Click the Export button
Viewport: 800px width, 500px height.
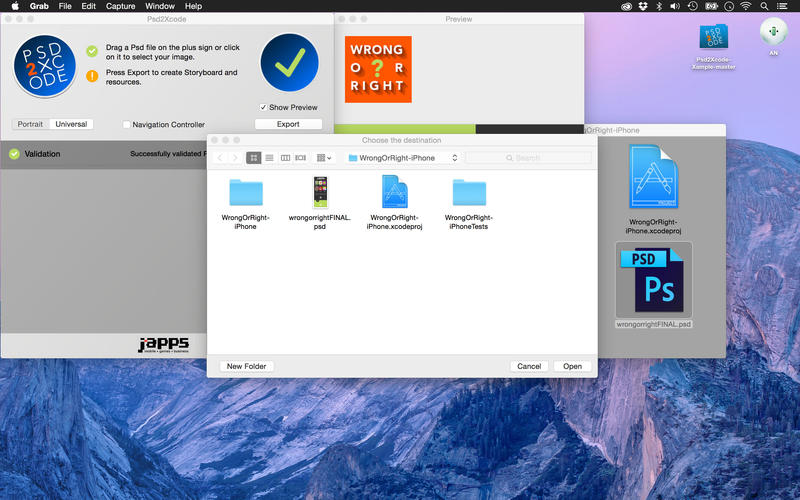click(x=288, y=125)
